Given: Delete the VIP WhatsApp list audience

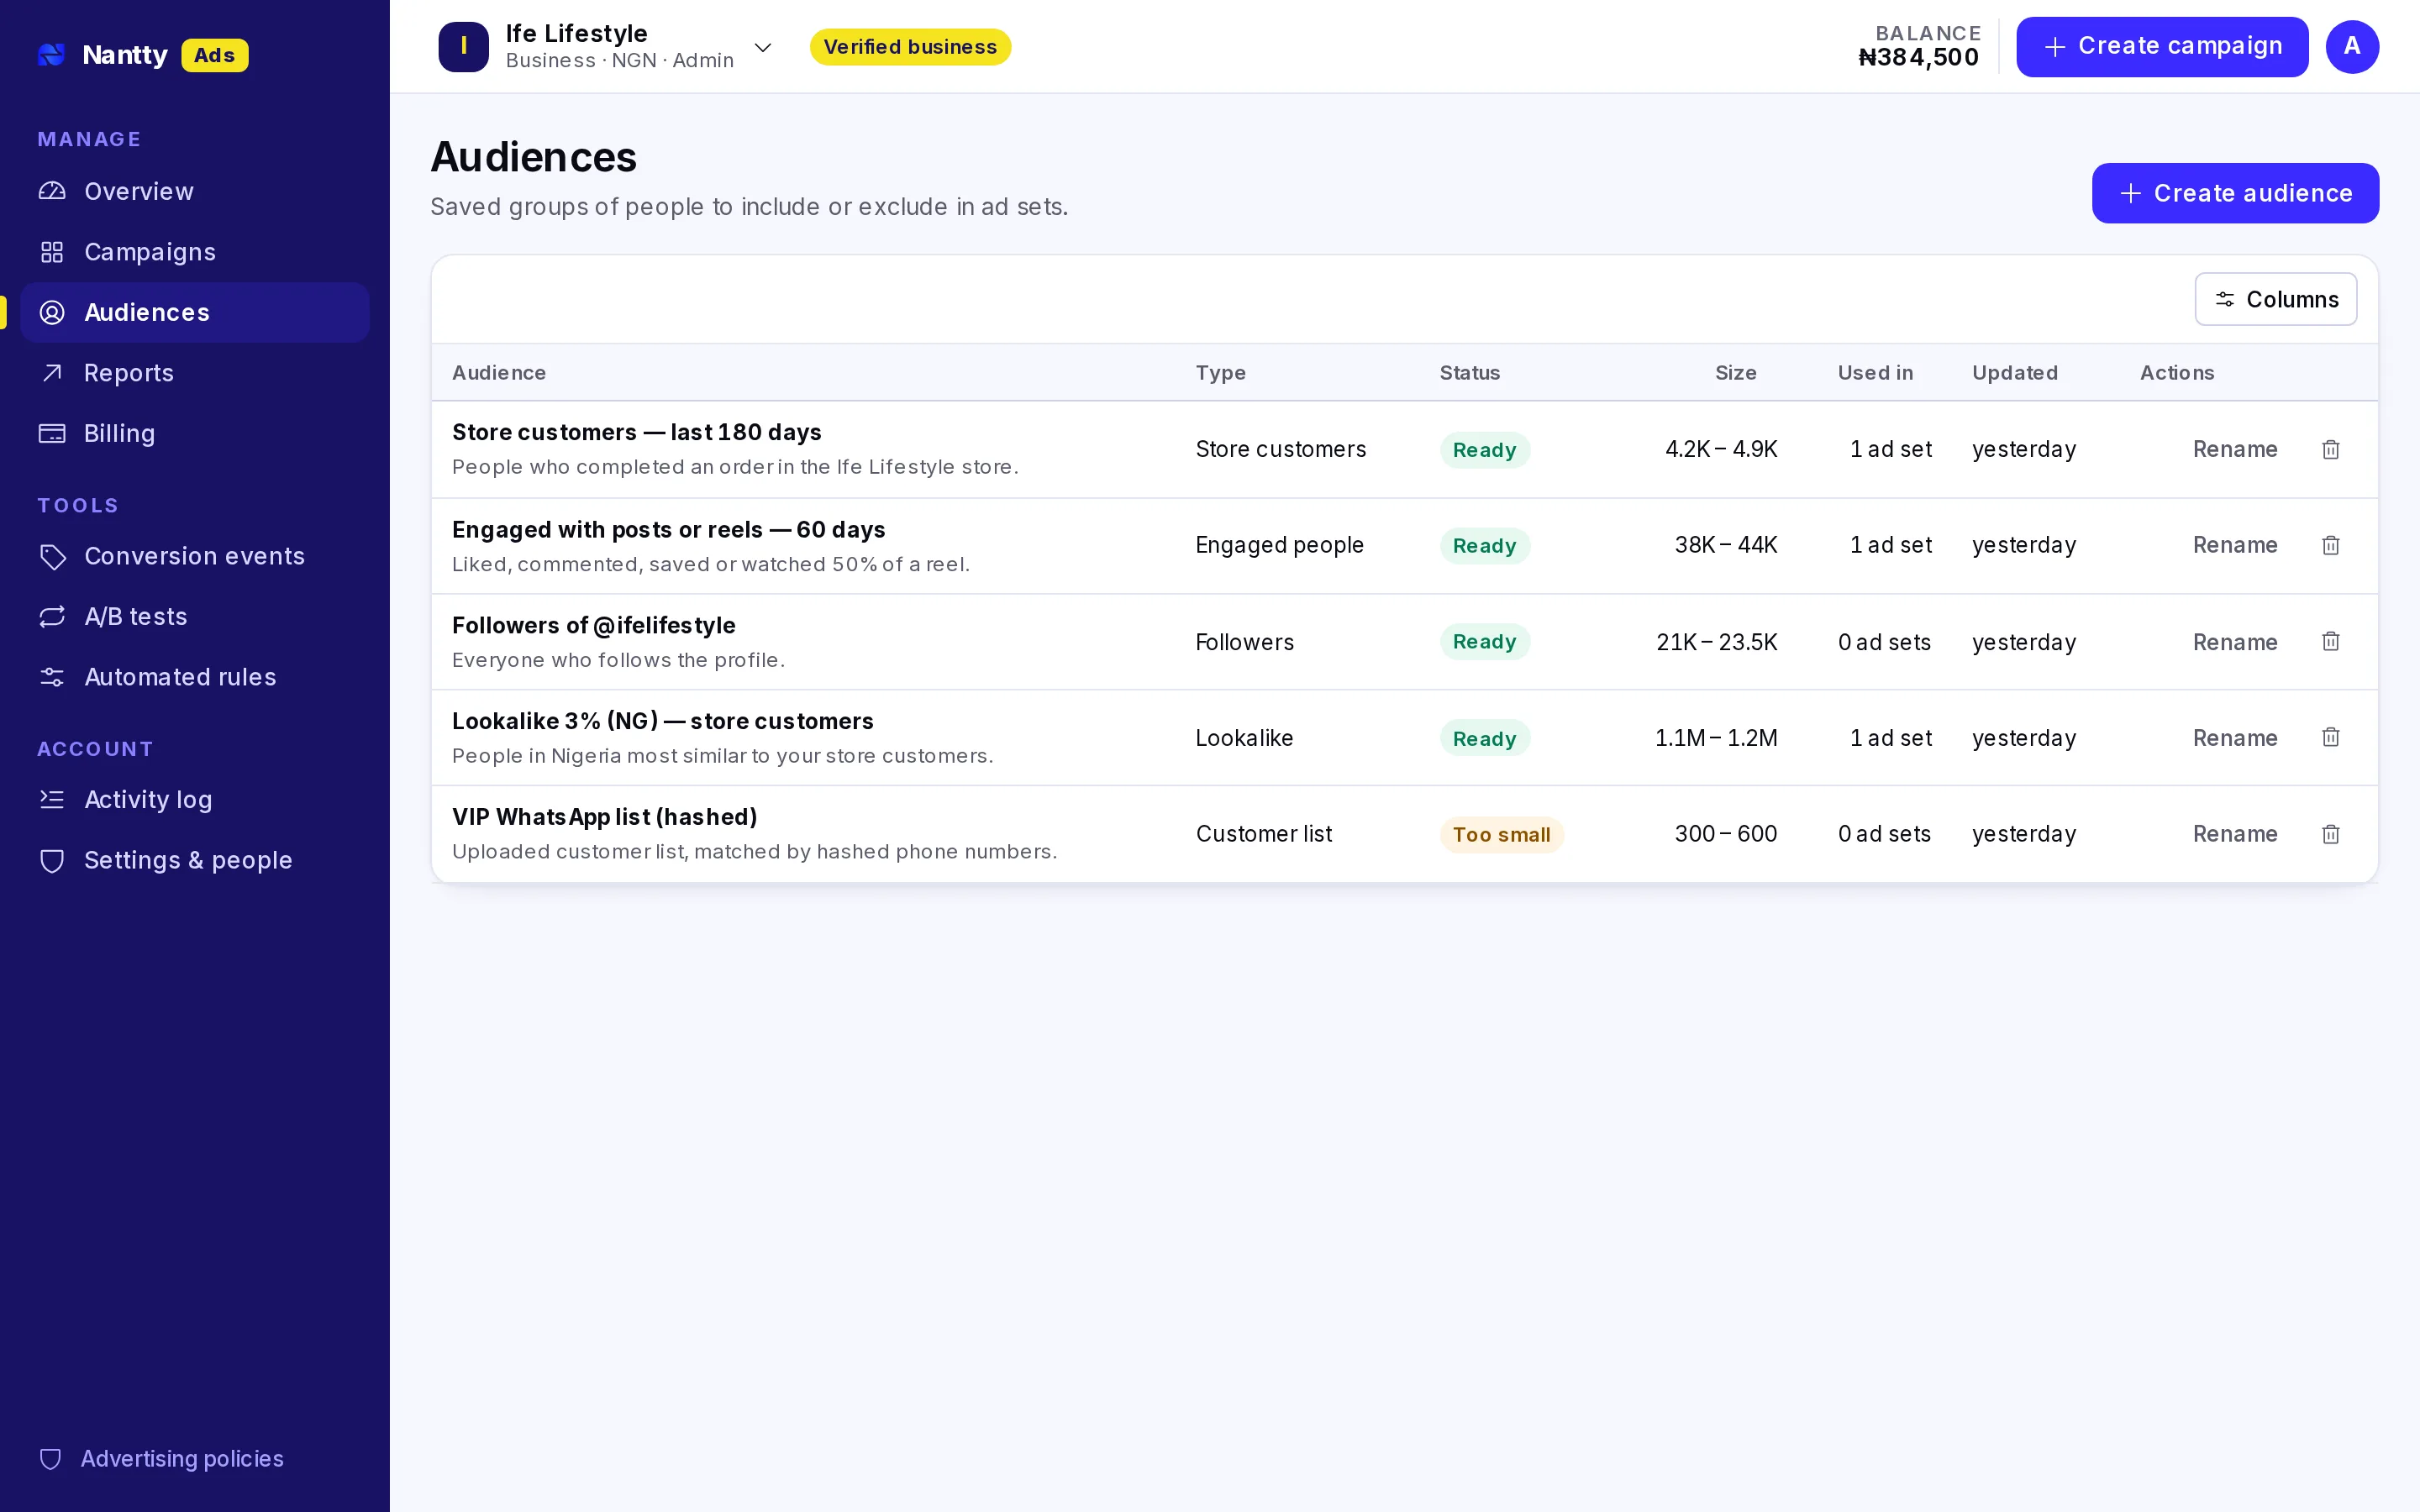Looking at the screenshot, I should click(2330, 834).
